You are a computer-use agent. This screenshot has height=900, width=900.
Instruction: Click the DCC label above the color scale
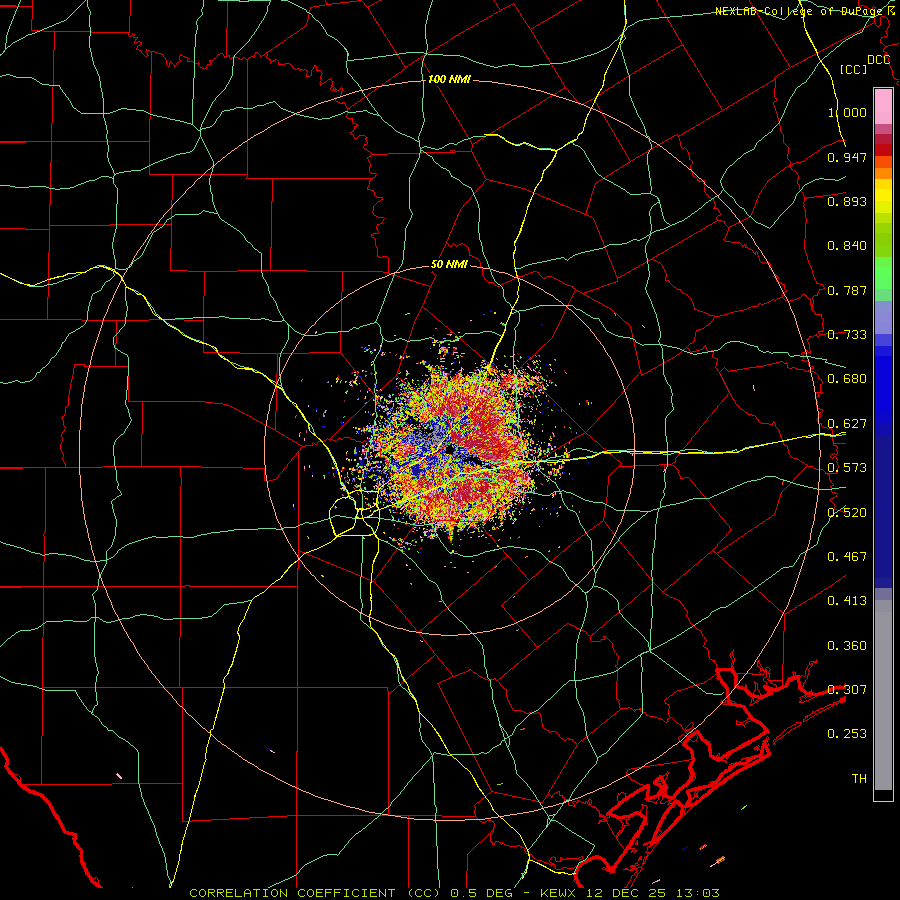coord(878,60)
